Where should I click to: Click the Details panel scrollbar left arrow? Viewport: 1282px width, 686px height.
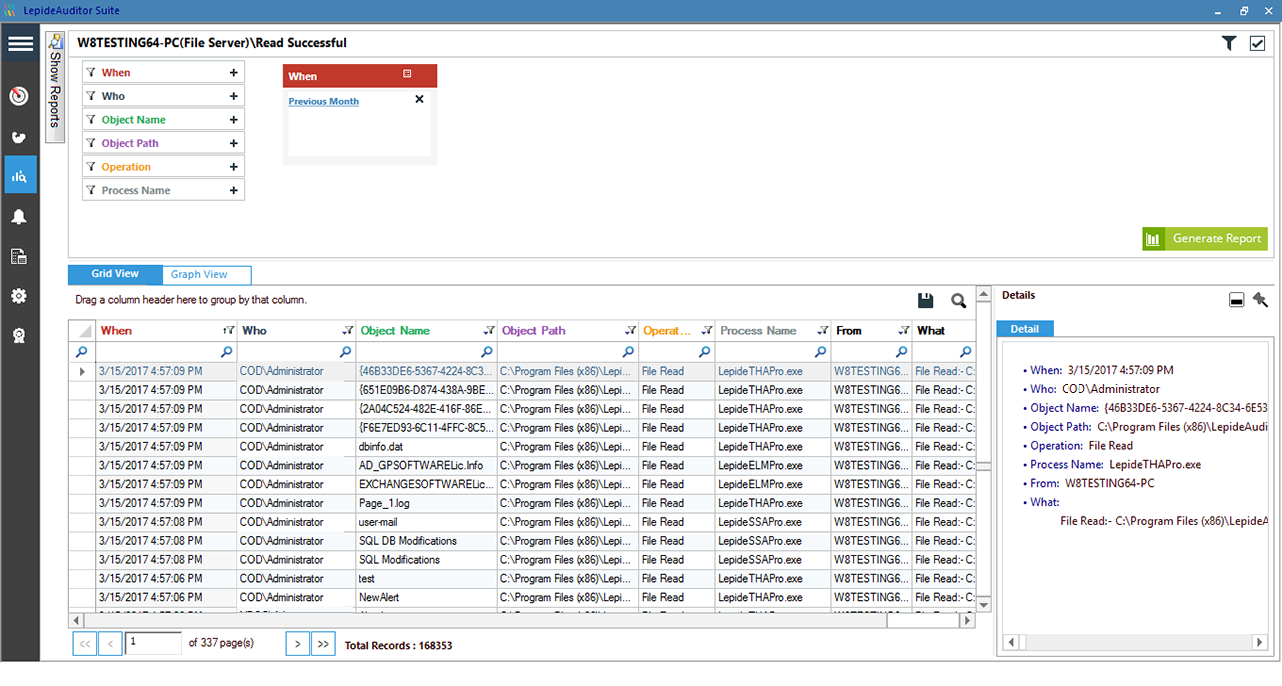pyautogui.click(x=1010, y=643)
